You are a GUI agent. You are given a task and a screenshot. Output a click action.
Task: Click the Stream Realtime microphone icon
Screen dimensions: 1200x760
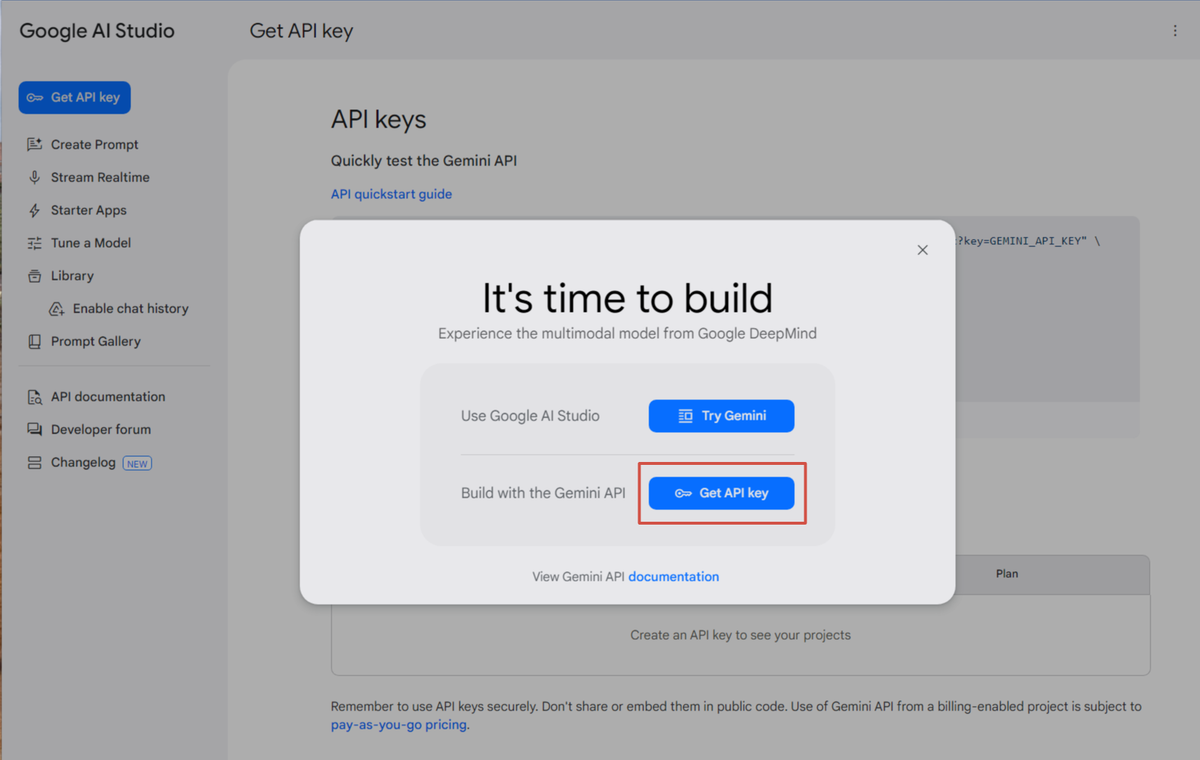(35, 178)
